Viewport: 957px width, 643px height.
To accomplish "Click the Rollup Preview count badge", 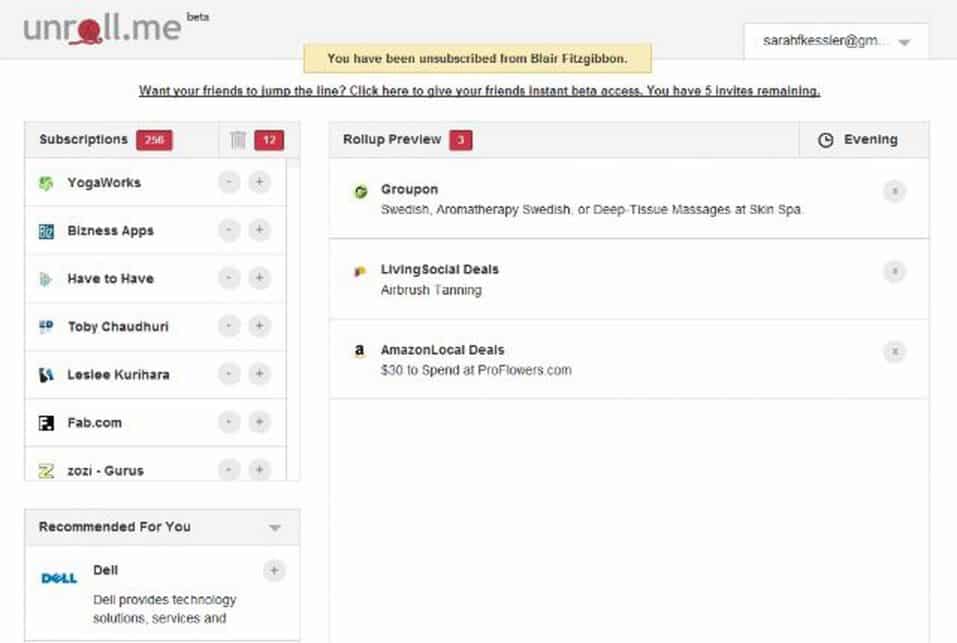I will tap(461, 140).
